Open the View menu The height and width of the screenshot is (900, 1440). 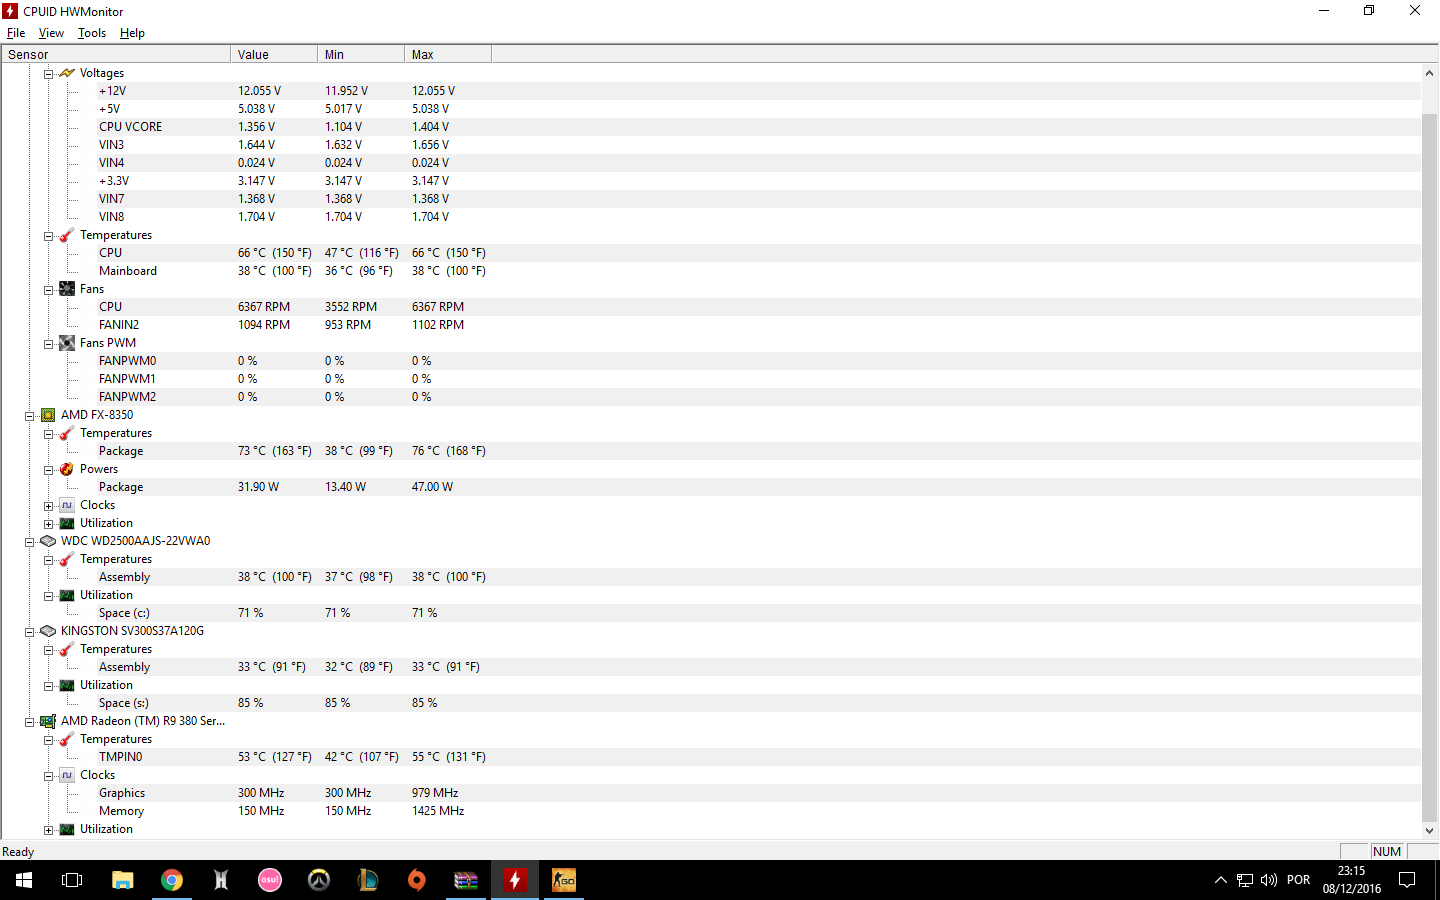(x=51, y=33)
